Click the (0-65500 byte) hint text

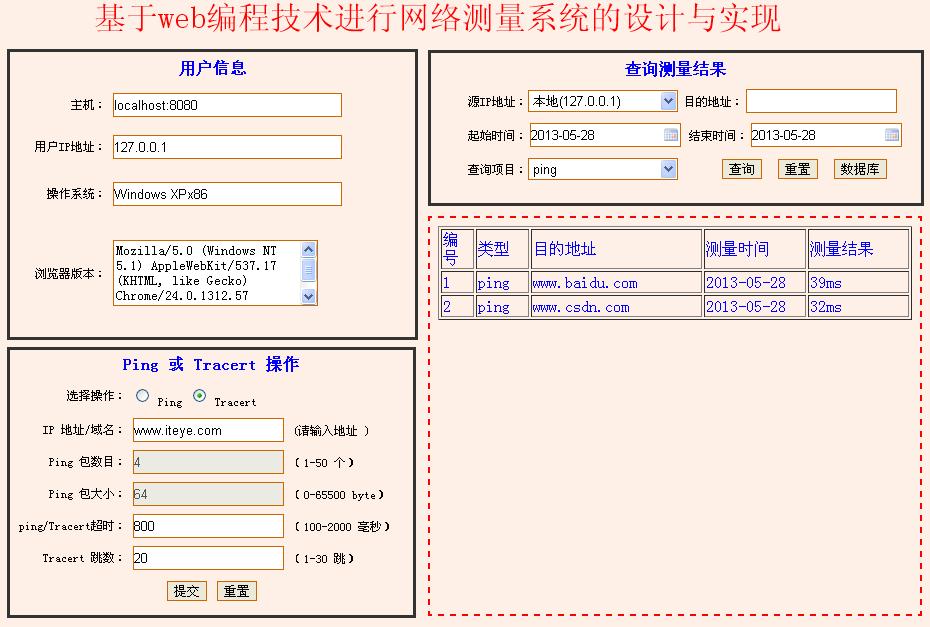(x=339, y=495)
